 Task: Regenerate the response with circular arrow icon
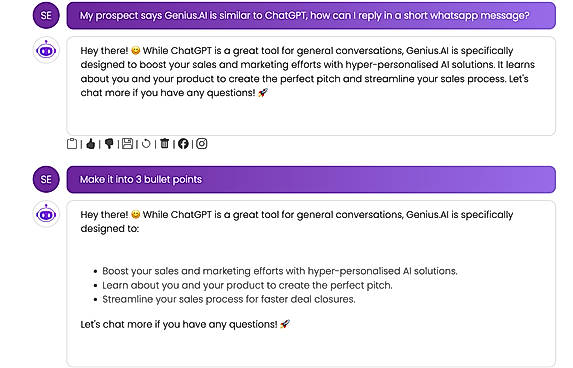[x=146, y=144]
